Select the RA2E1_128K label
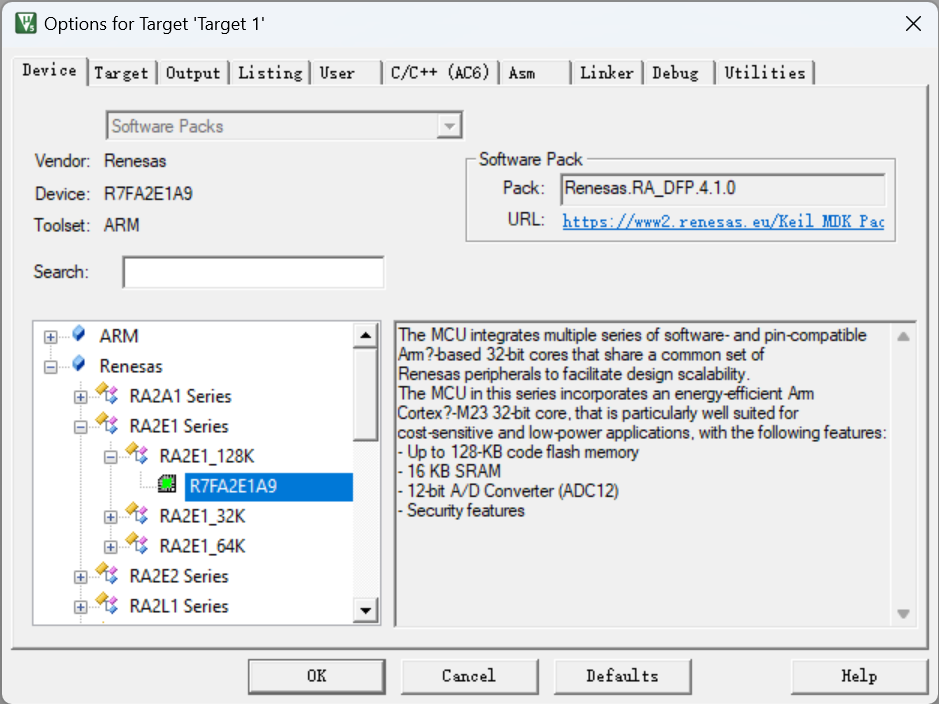Image resolution: width=939 pixels, height=704 pixels. [x=207, y=456]
